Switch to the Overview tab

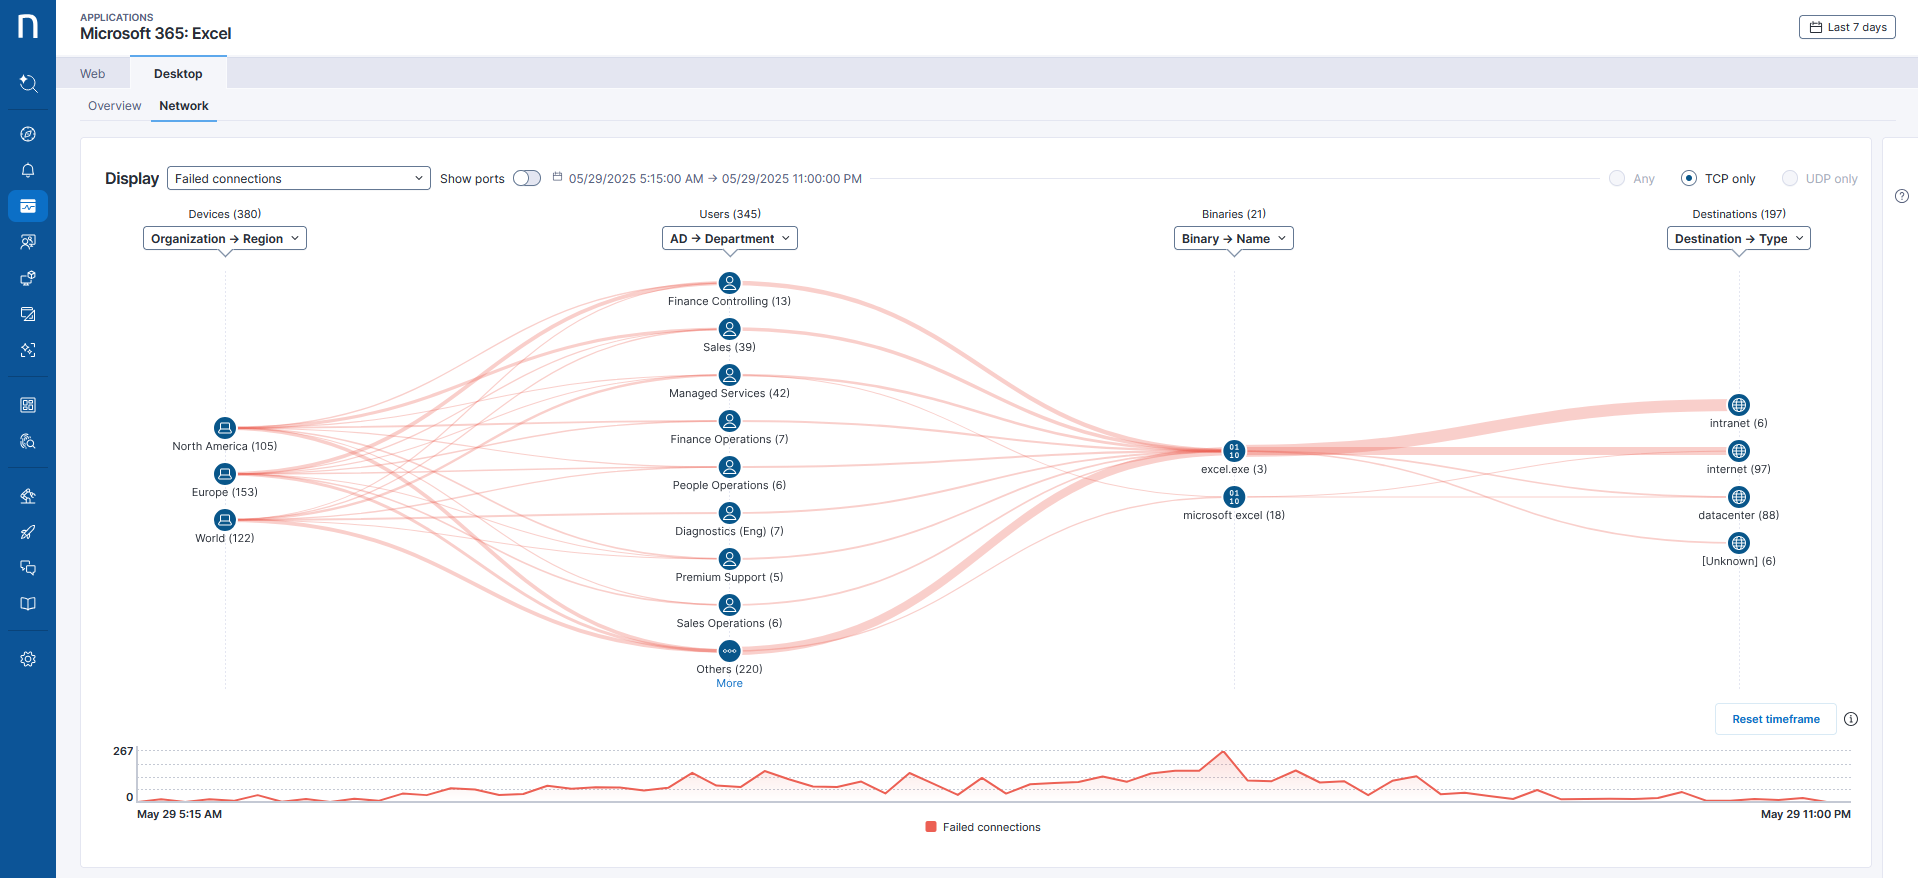tap(114, 106)
